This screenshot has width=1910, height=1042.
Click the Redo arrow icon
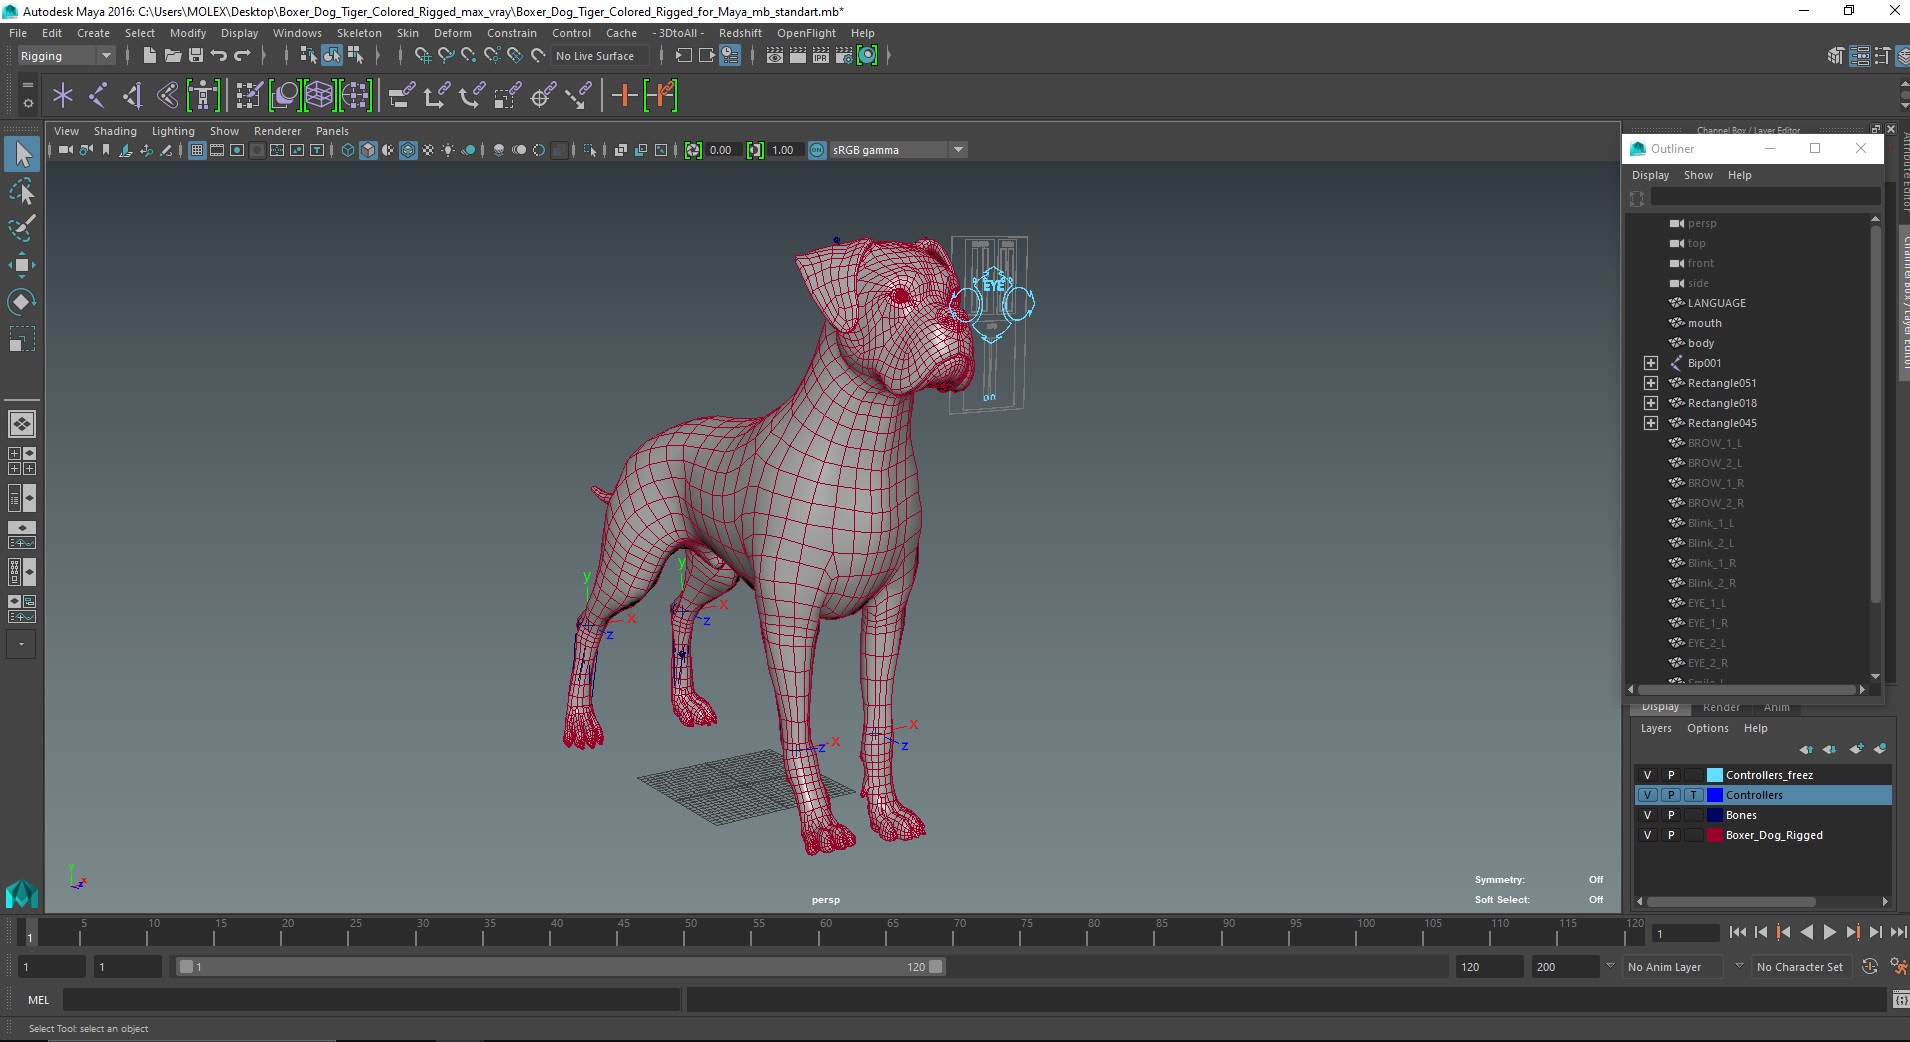coord(242,56)
